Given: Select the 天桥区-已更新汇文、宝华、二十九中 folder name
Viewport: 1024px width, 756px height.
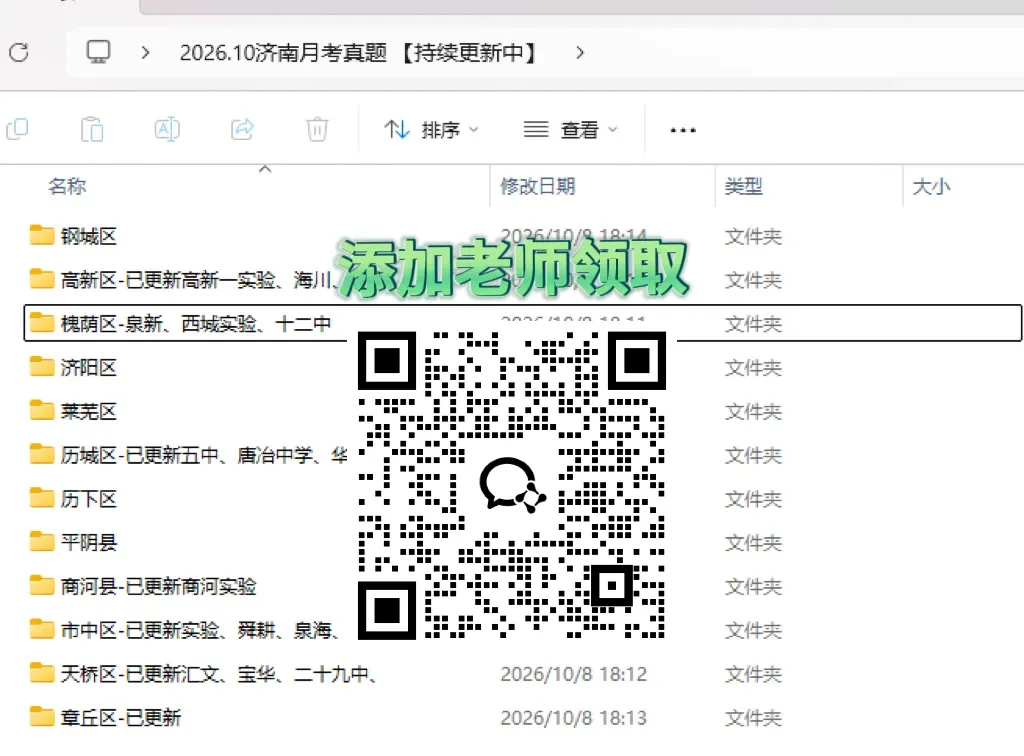Looking at the screenshot, I should 219,674.
